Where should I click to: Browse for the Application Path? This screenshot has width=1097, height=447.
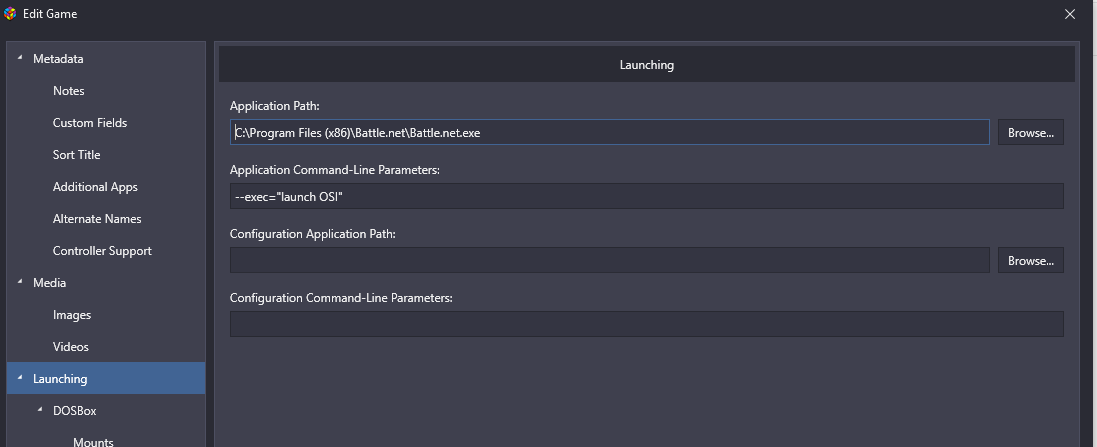coord(1031,132)
